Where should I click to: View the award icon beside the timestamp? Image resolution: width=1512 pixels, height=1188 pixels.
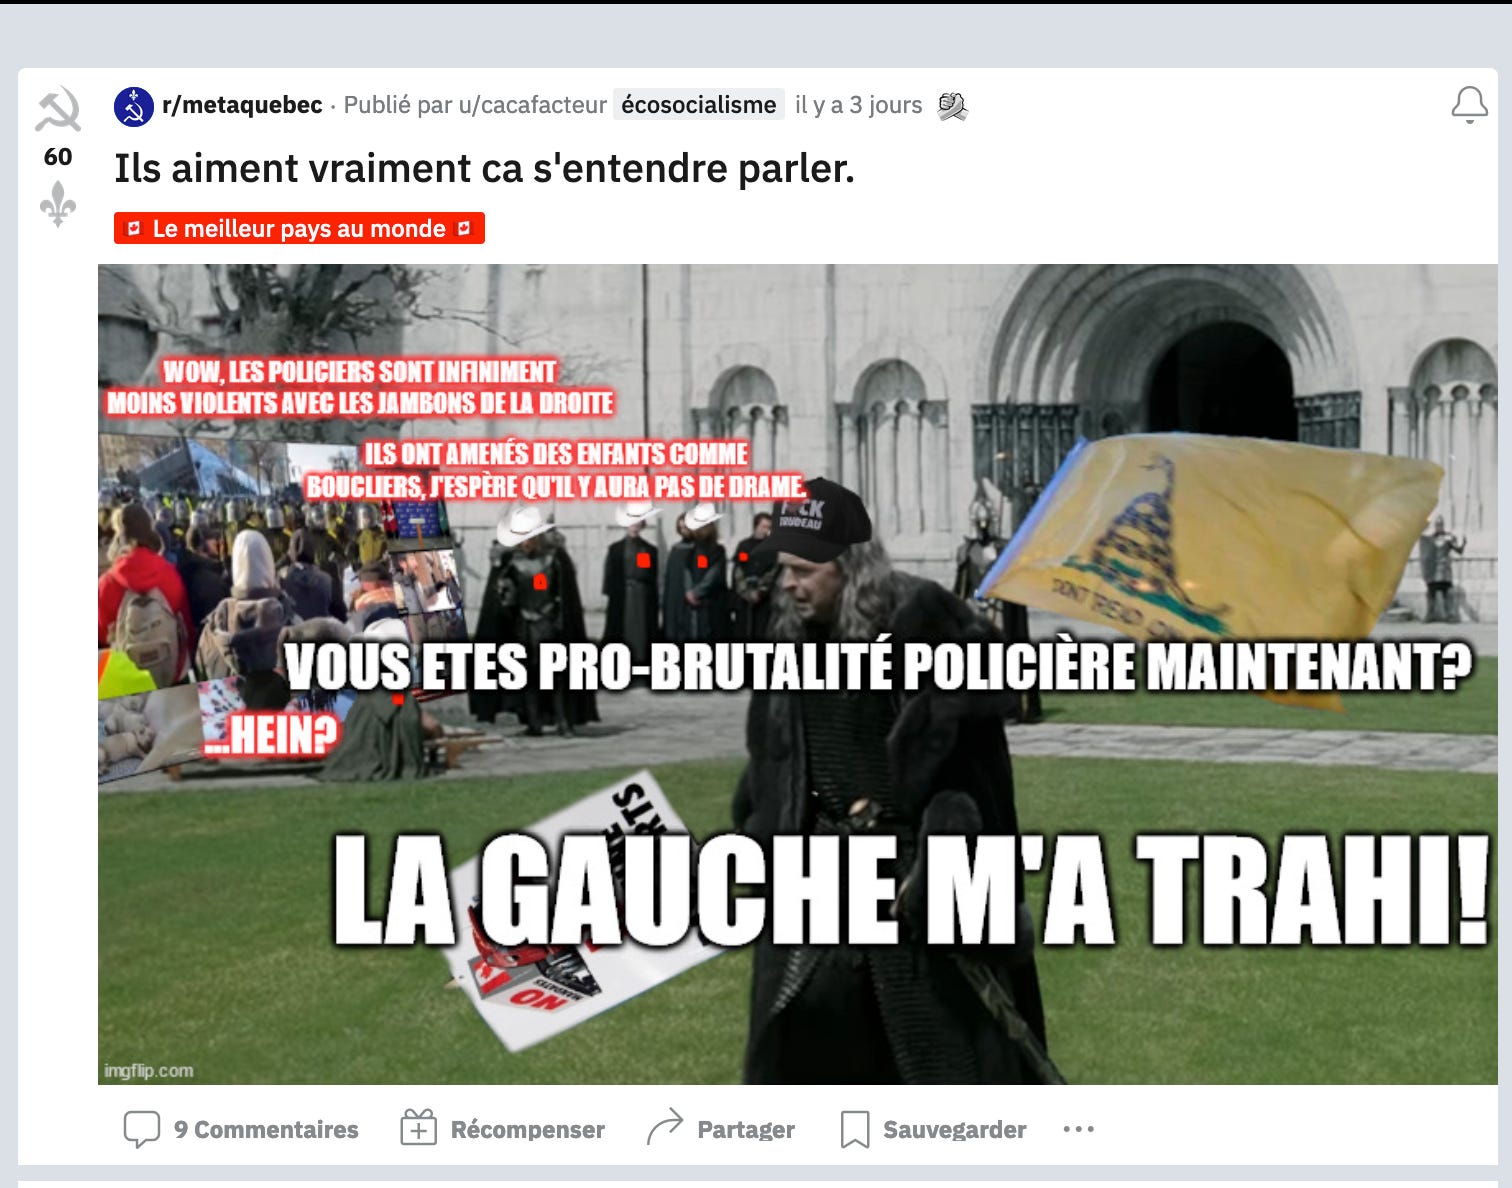click(x=952, y=105)
